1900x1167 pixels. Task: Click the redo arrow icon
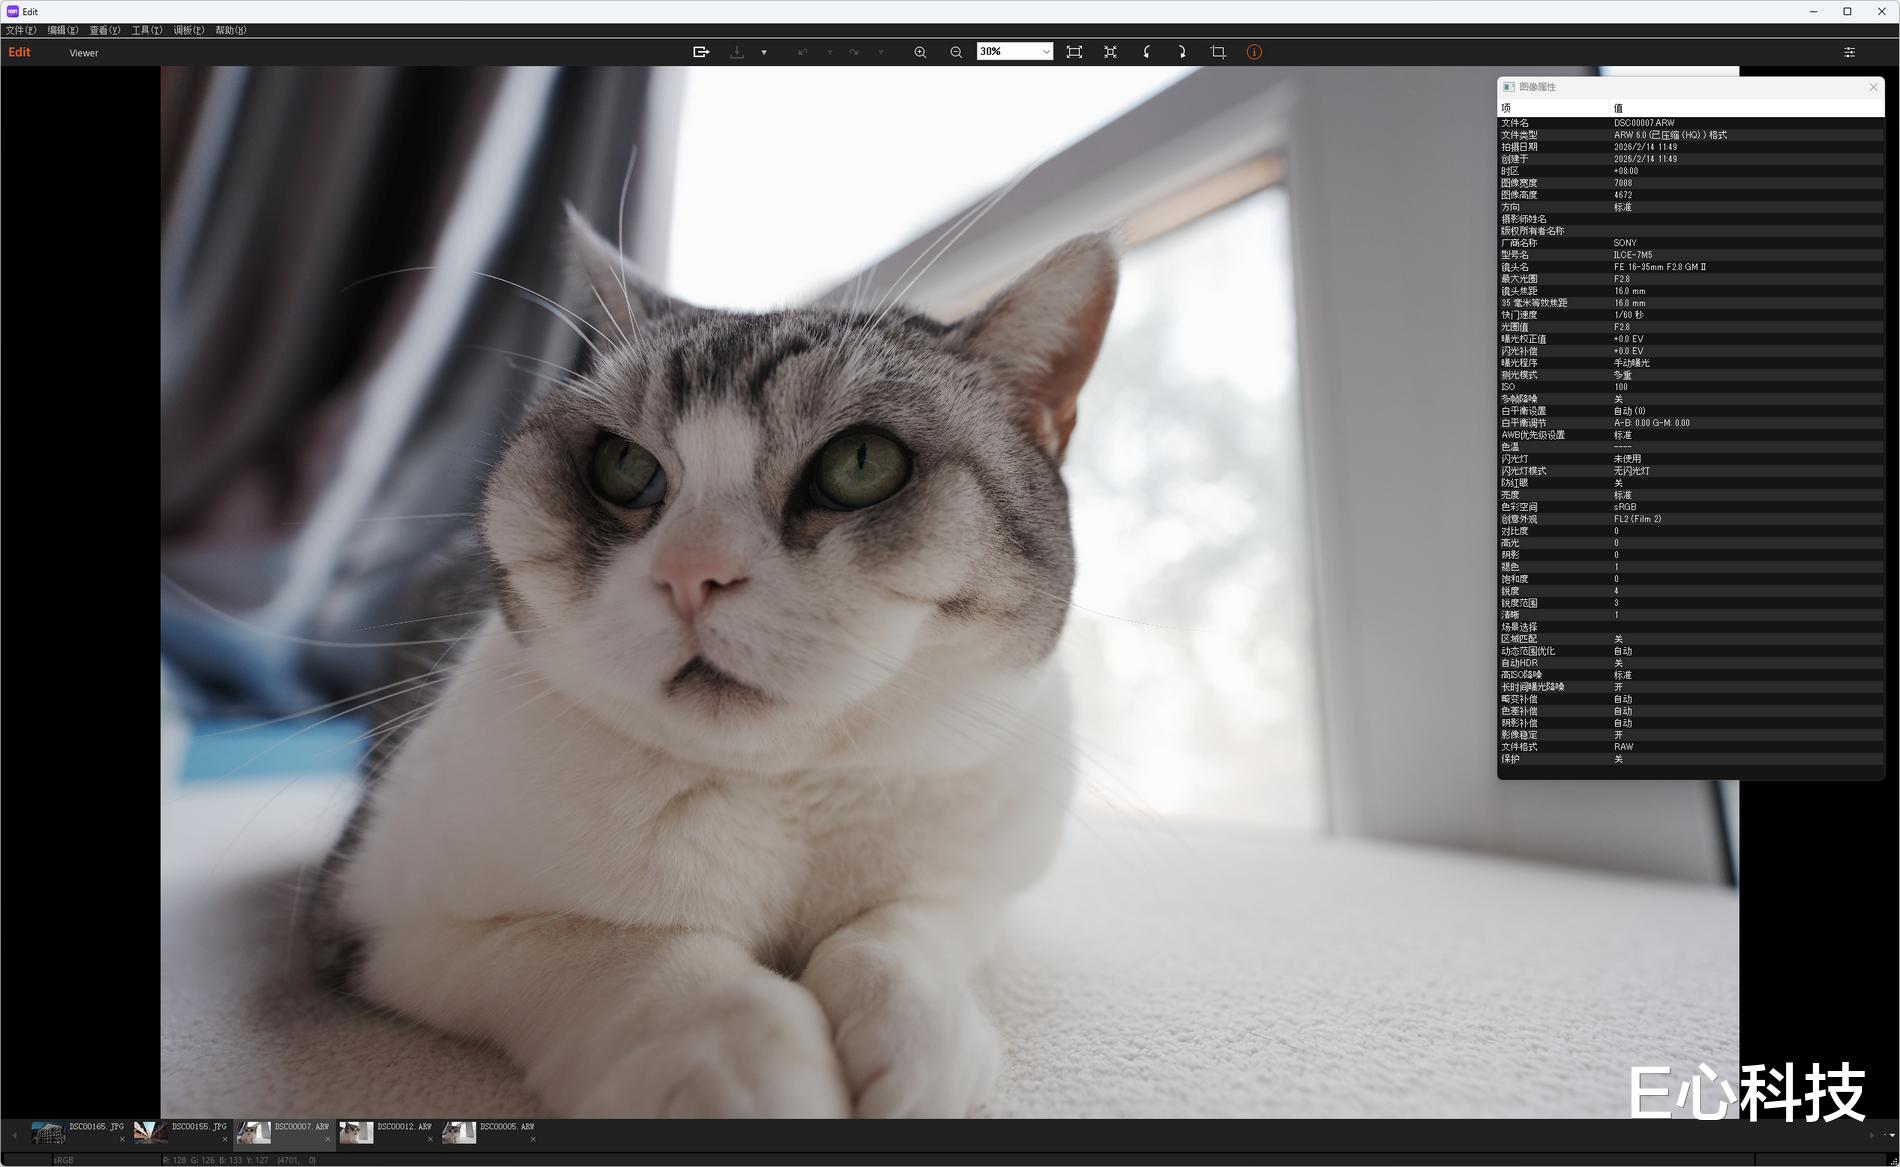pyautogui.click(x=854, y=52)
